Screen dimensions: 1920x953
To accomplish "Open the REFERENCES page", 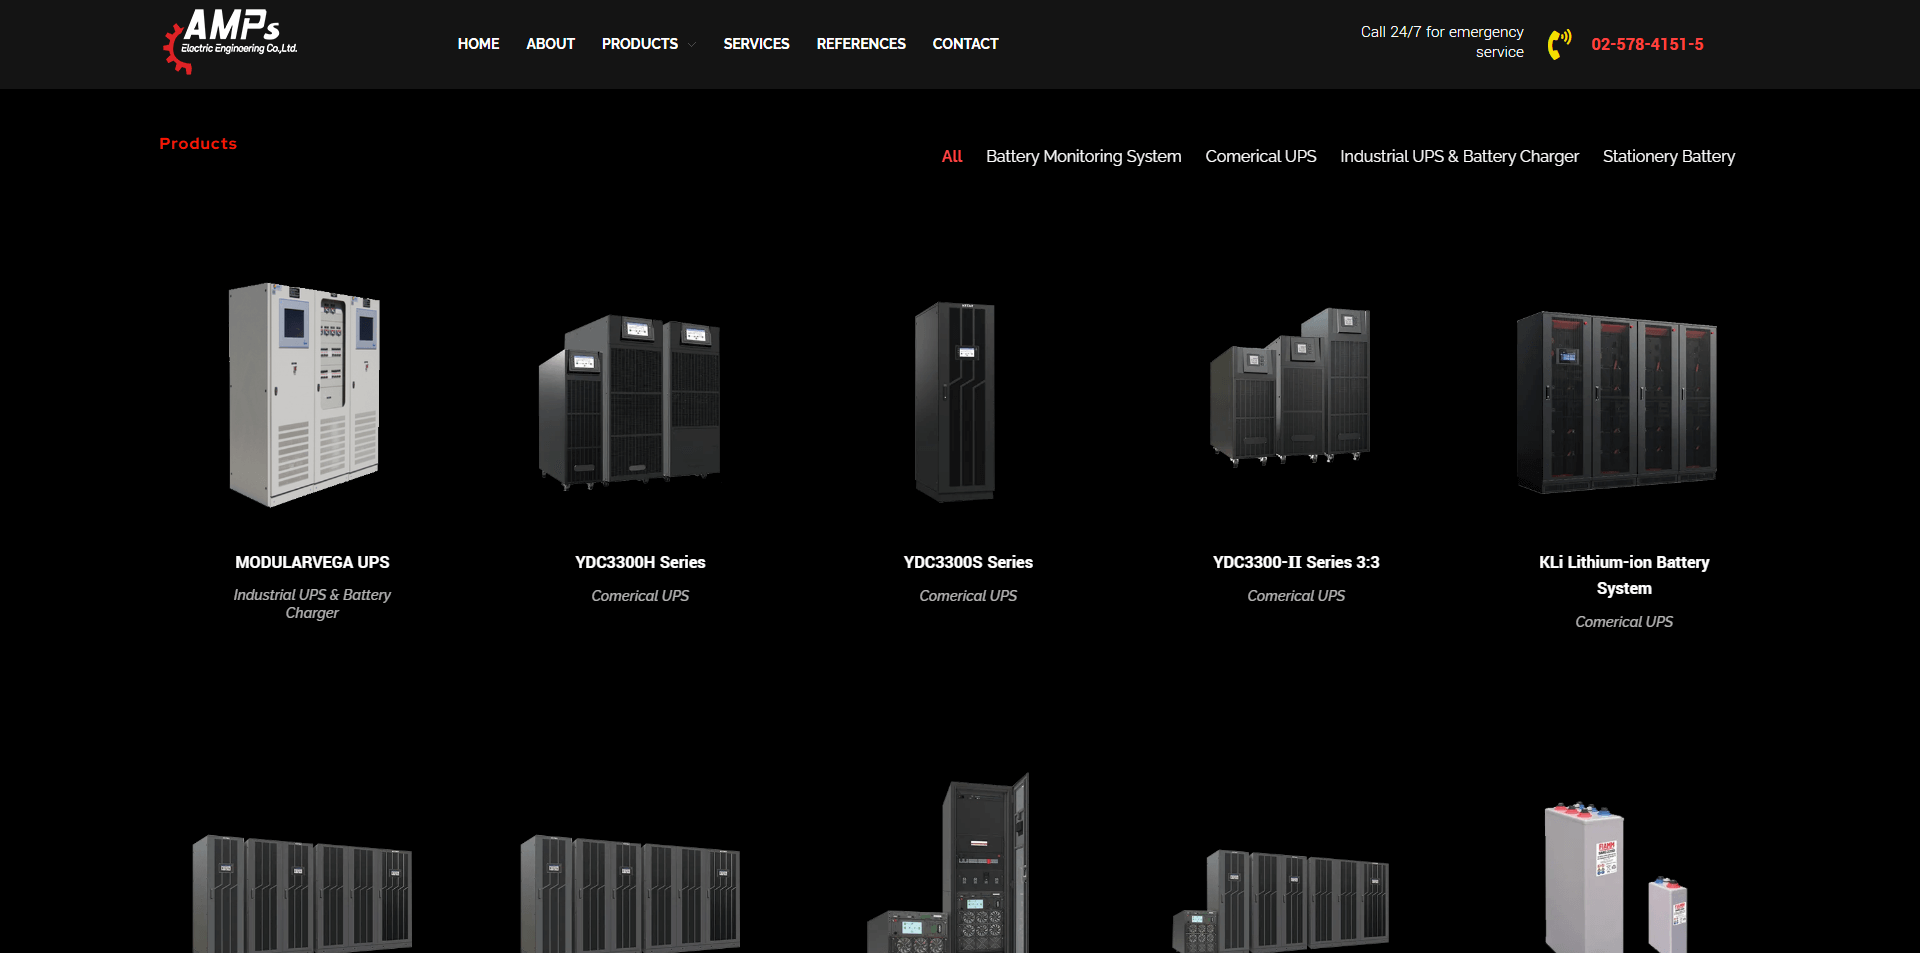I will [861, 44].
